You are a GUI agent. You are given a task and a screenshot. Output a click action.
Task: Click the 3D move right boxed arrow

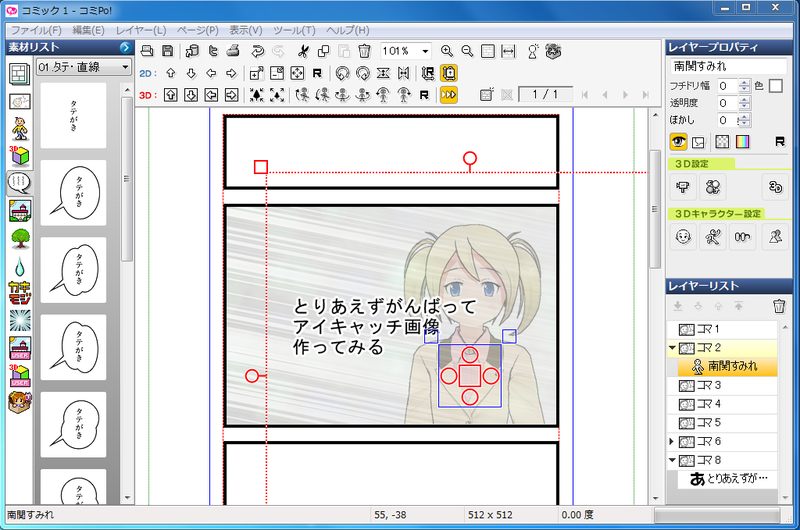[231, 95]
